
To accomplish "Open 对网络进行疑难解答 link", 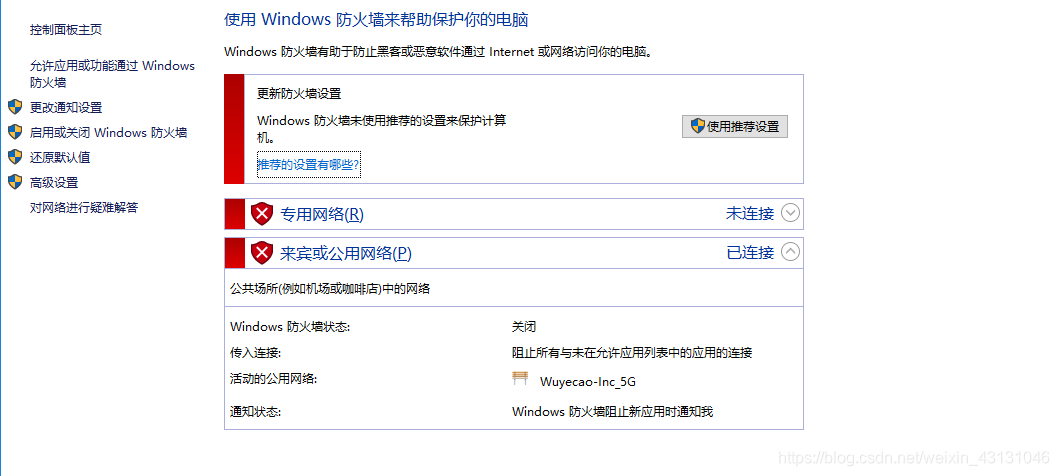I will tap(84, 207).
